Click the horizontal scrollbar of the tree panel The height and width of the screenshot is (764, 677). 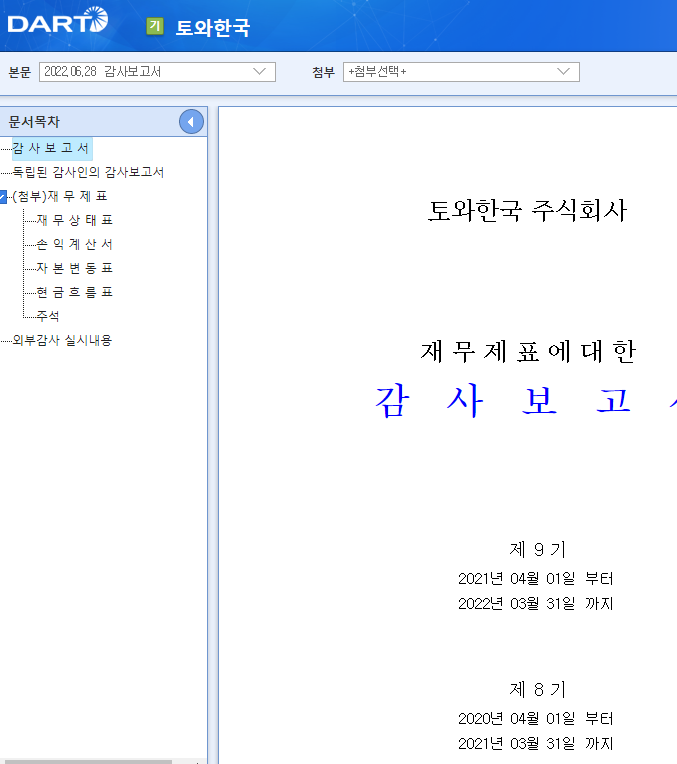[86, 761]
